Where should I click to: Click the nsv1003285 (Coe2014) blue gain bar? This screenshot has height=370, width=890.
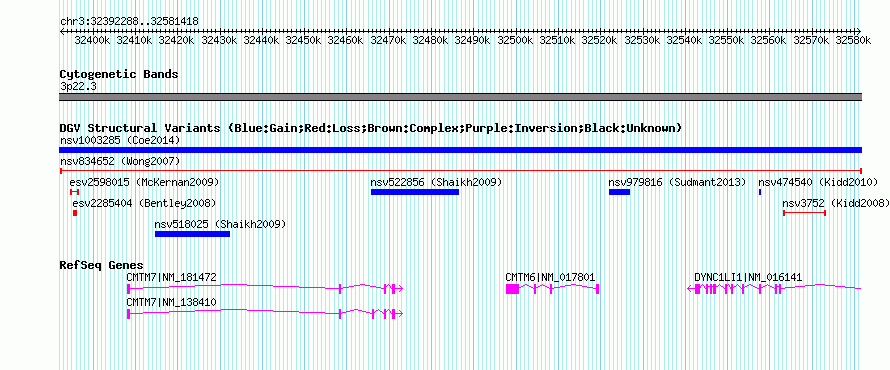(x=460, y=150)
